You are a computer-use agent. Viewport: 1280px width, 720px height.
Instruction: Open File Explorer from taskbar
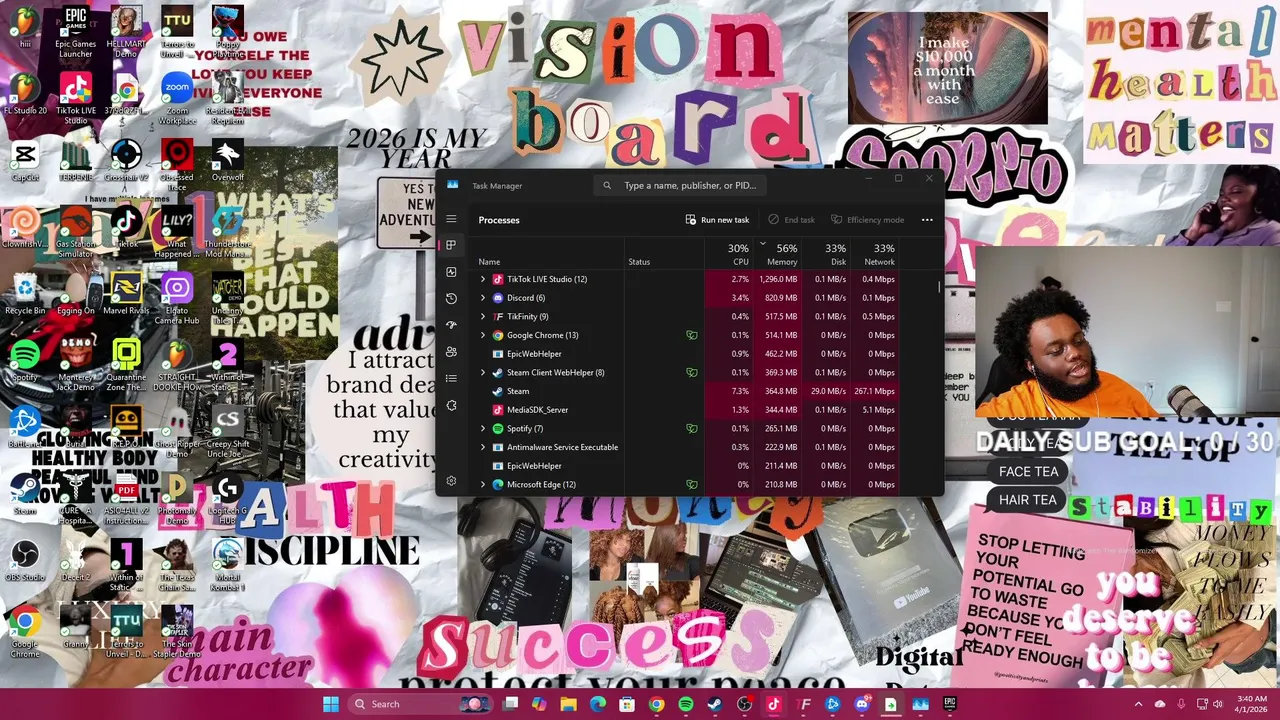pyautogui.click(x=568, y=704)
